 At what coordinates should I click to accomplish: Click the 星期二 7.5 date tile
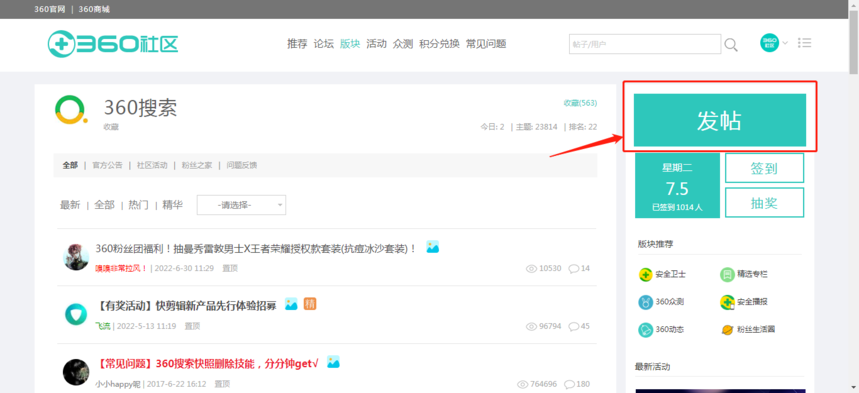click(x=677, y=185)
